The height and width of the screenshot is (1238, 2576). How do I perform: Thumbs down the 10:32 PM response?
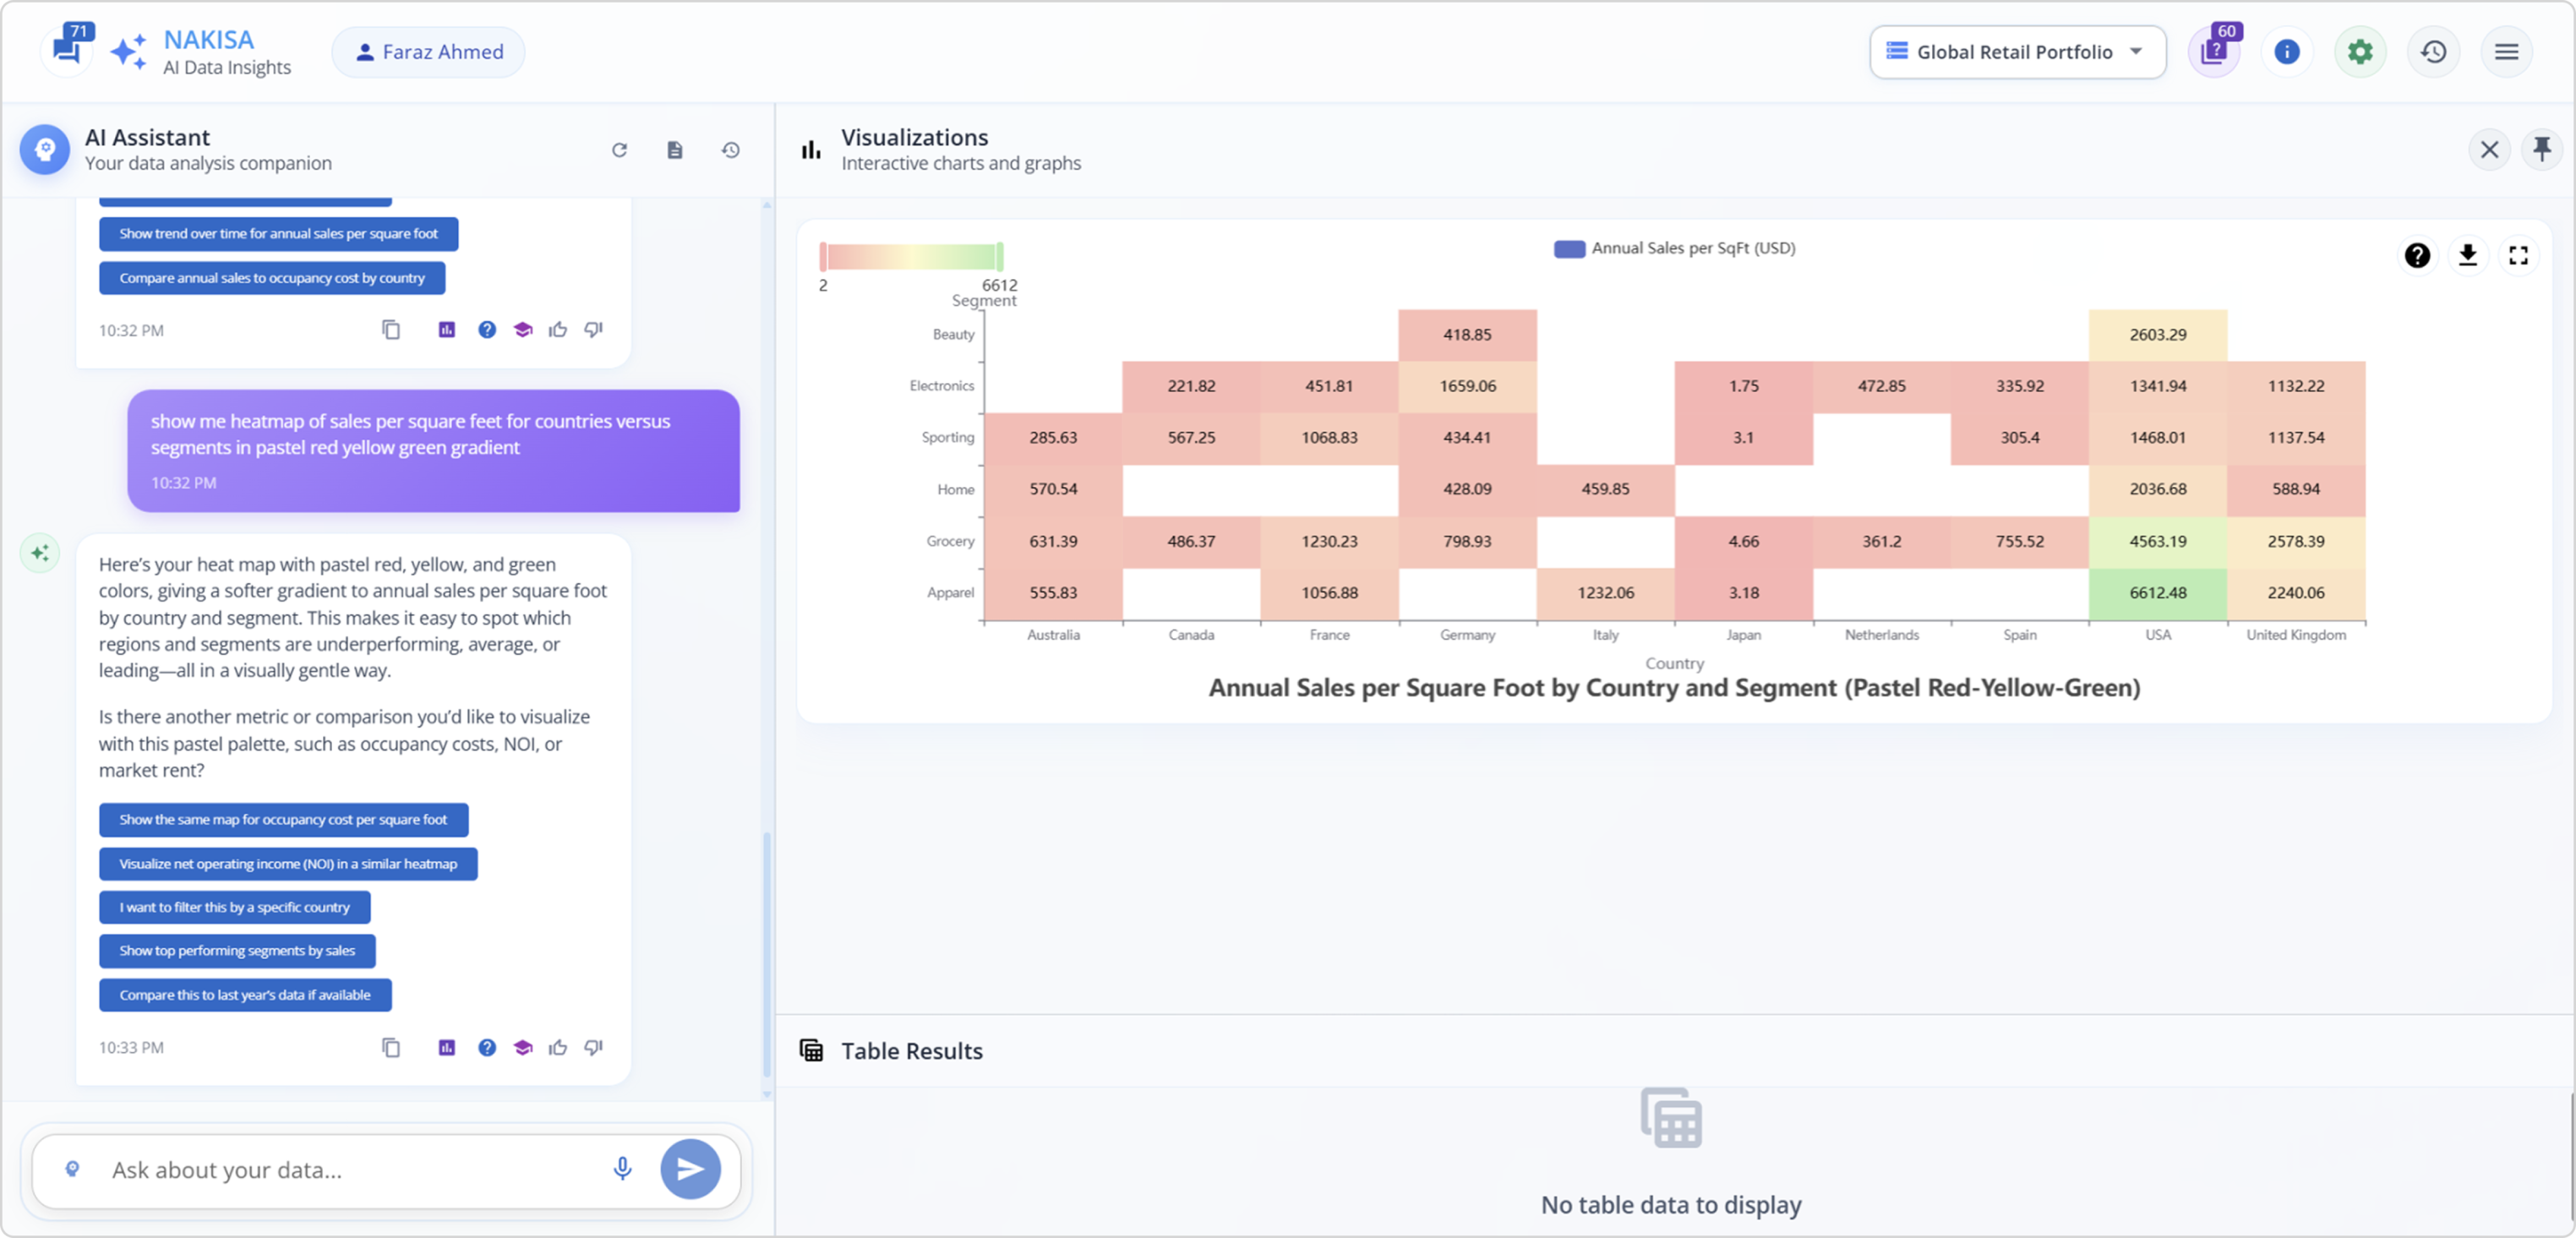click(x=594, y=329)
